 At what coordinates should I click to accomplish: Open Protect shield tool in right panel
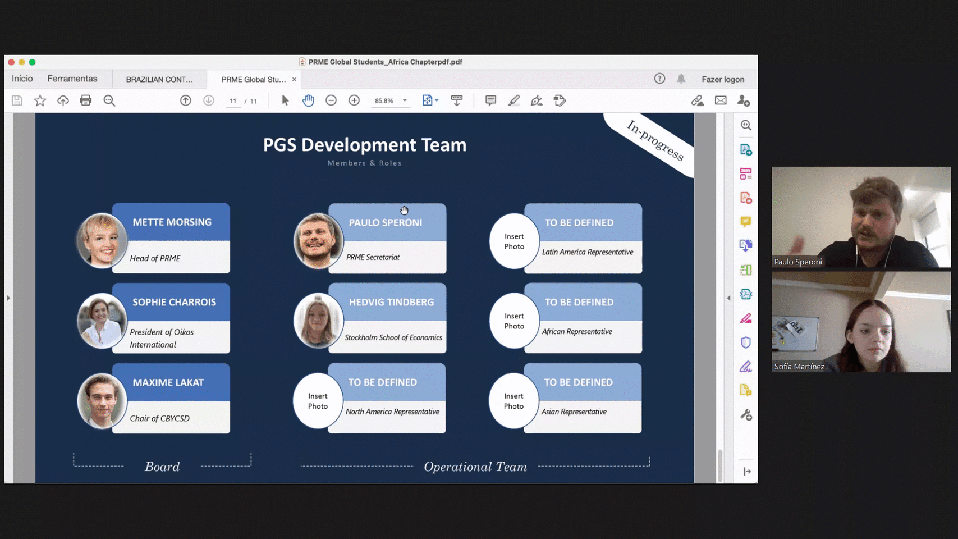click(746, 342)
